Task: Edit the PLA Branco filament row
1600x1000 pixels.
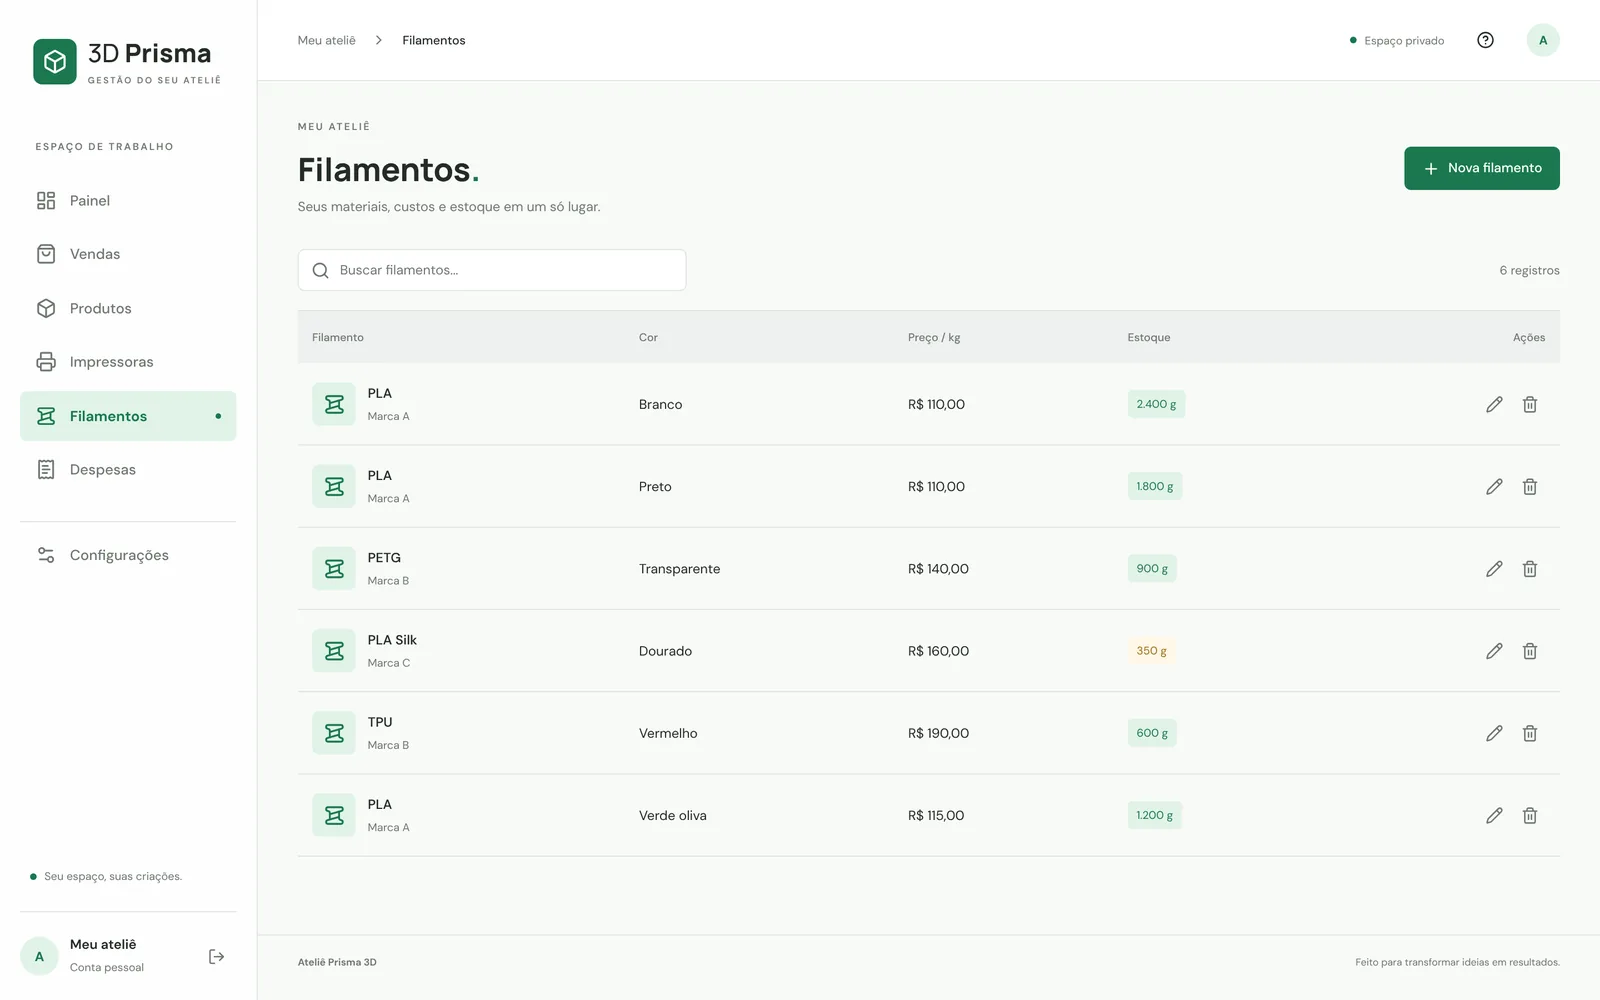Action: point(1494,404)
